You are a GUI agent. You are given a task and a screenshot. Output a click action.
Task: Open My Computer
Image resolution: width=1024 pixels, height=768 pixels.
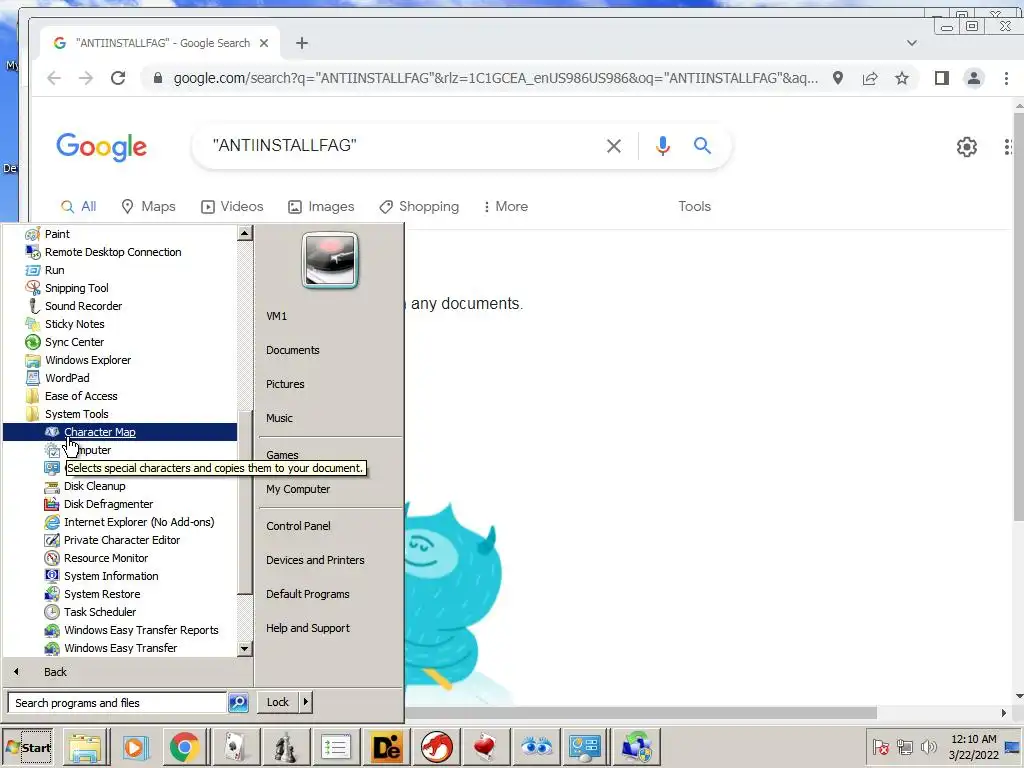298,489
